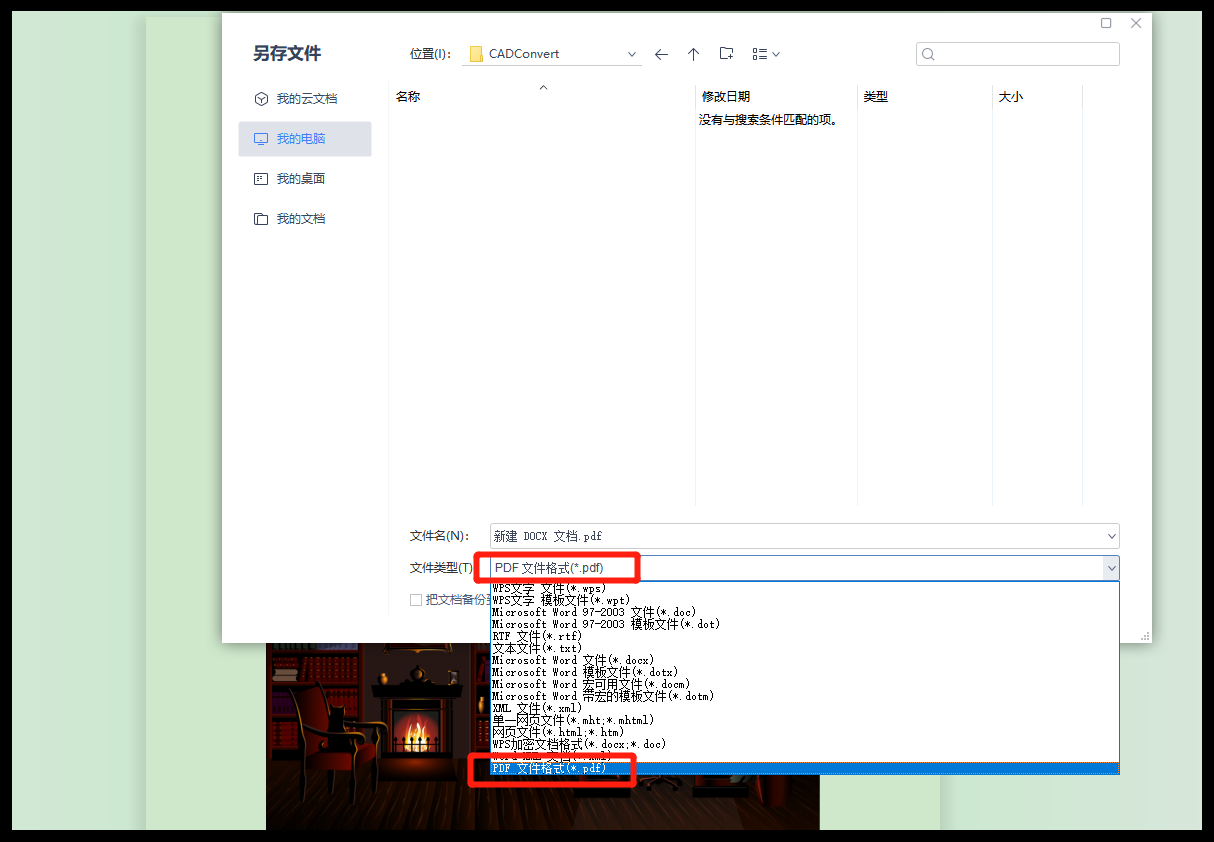Expand the 文件名 history dropdown arrow
1214x842 pixels.
pyautogui.click(x=1111, y=536)
